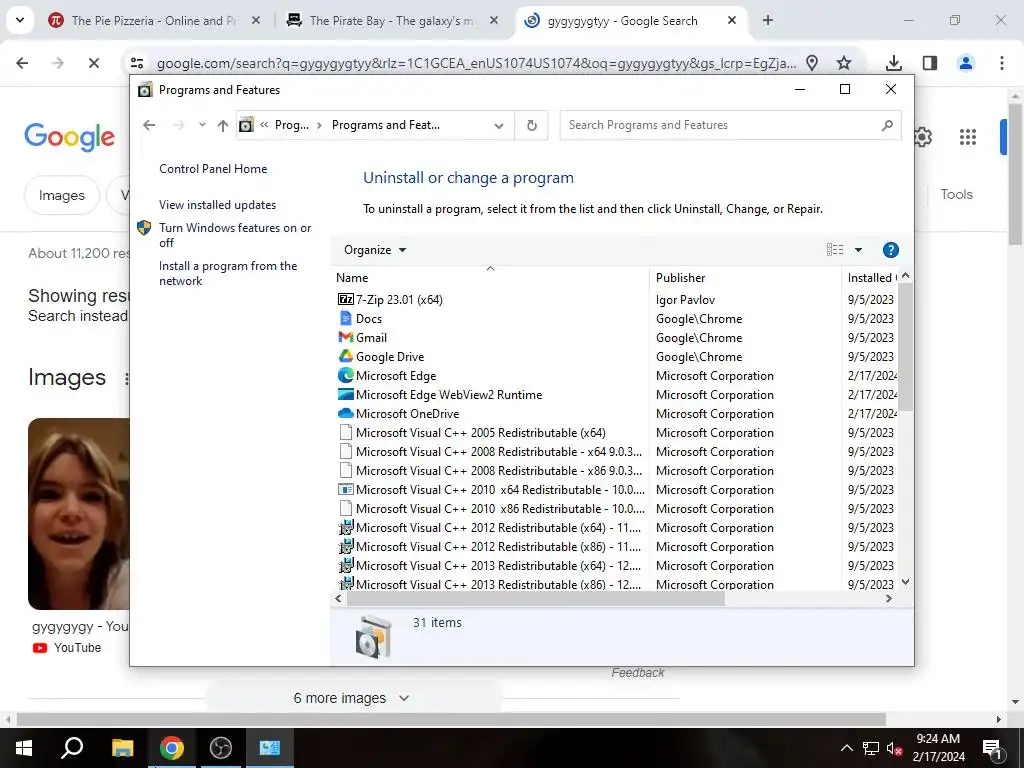Open Install a program from the network
This screenshot has width=1024, height=768.
[228, 273]
